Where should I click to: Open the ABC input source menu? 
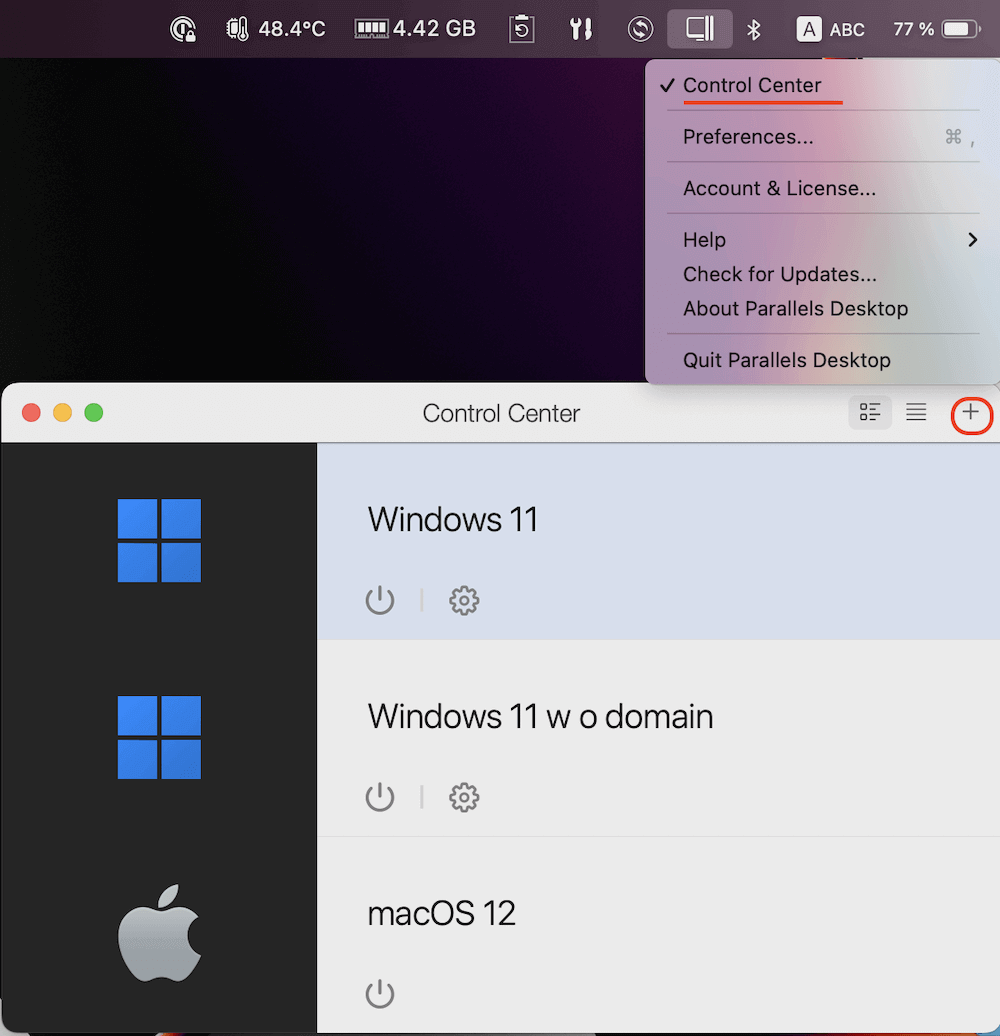tap(830, 29)
